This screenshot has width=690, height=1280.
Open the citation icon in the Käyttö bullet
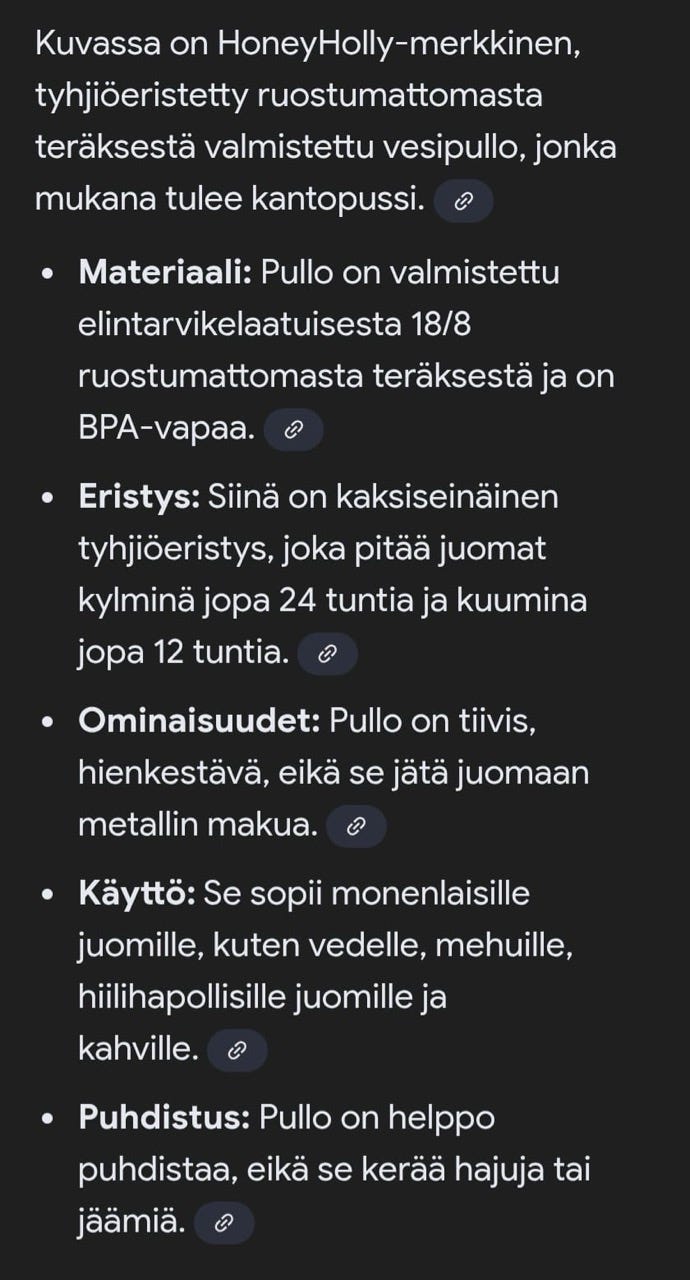coord(235,1048)
